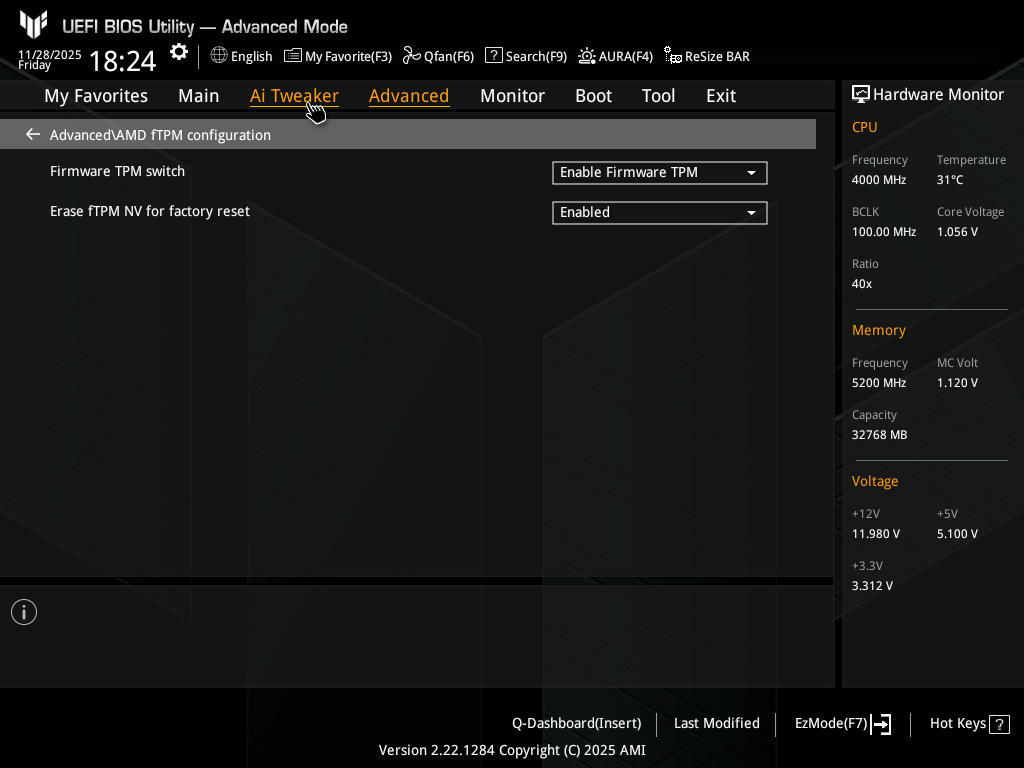Open AURA(F4) lighting settings
Viewport: 1024px width, 768px height.
click(587, 56)
